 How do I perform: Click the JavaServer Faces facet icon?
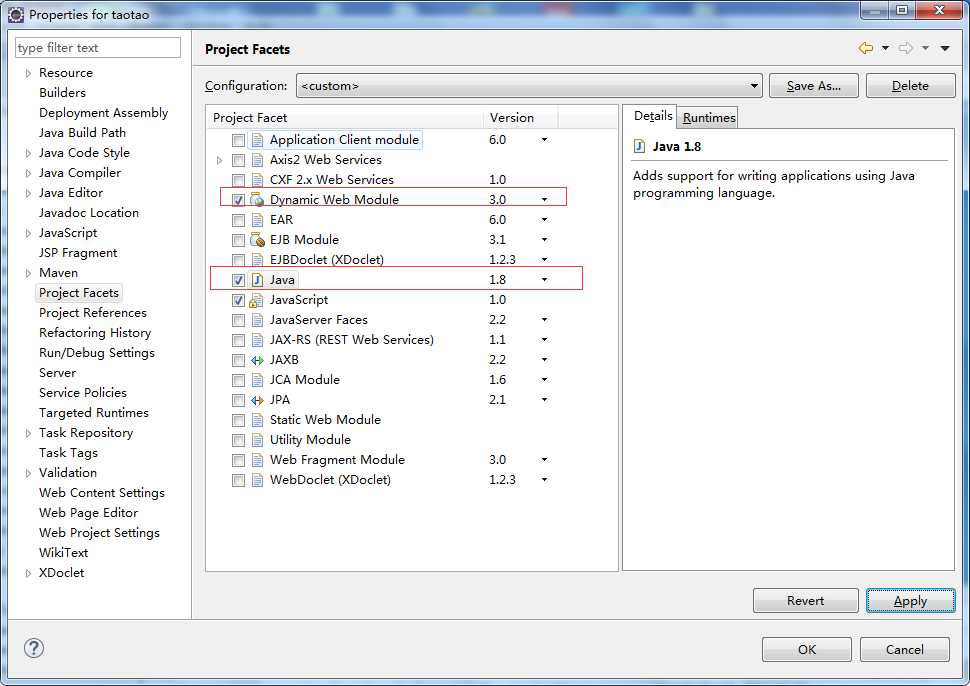(257, 320)
